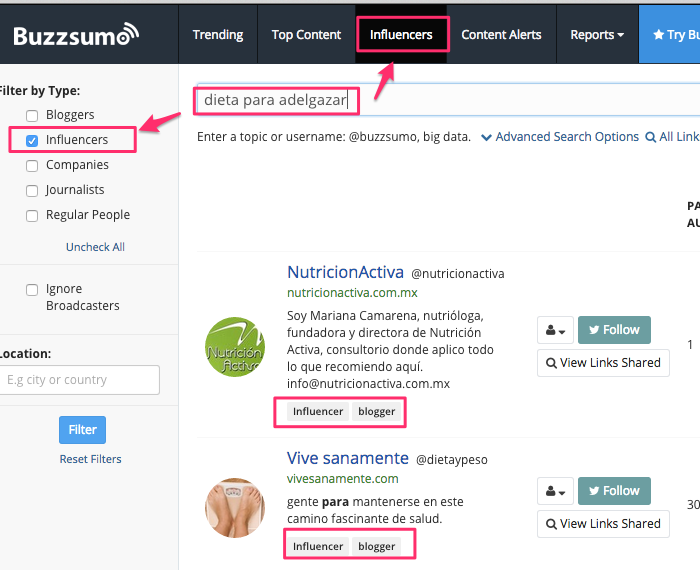700x570 pixels.
Task: Switch to the Trending tab
Action: [218, 35]
